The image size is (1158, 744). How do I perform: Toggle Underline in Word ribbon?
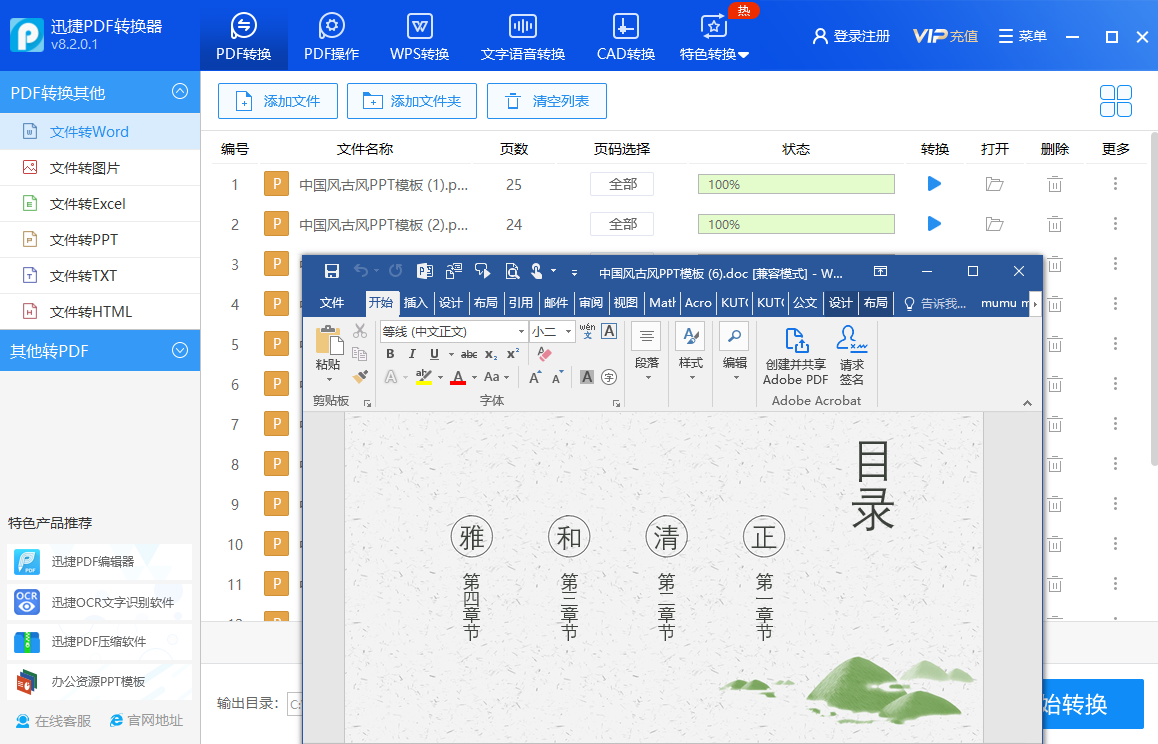[434, 355]
